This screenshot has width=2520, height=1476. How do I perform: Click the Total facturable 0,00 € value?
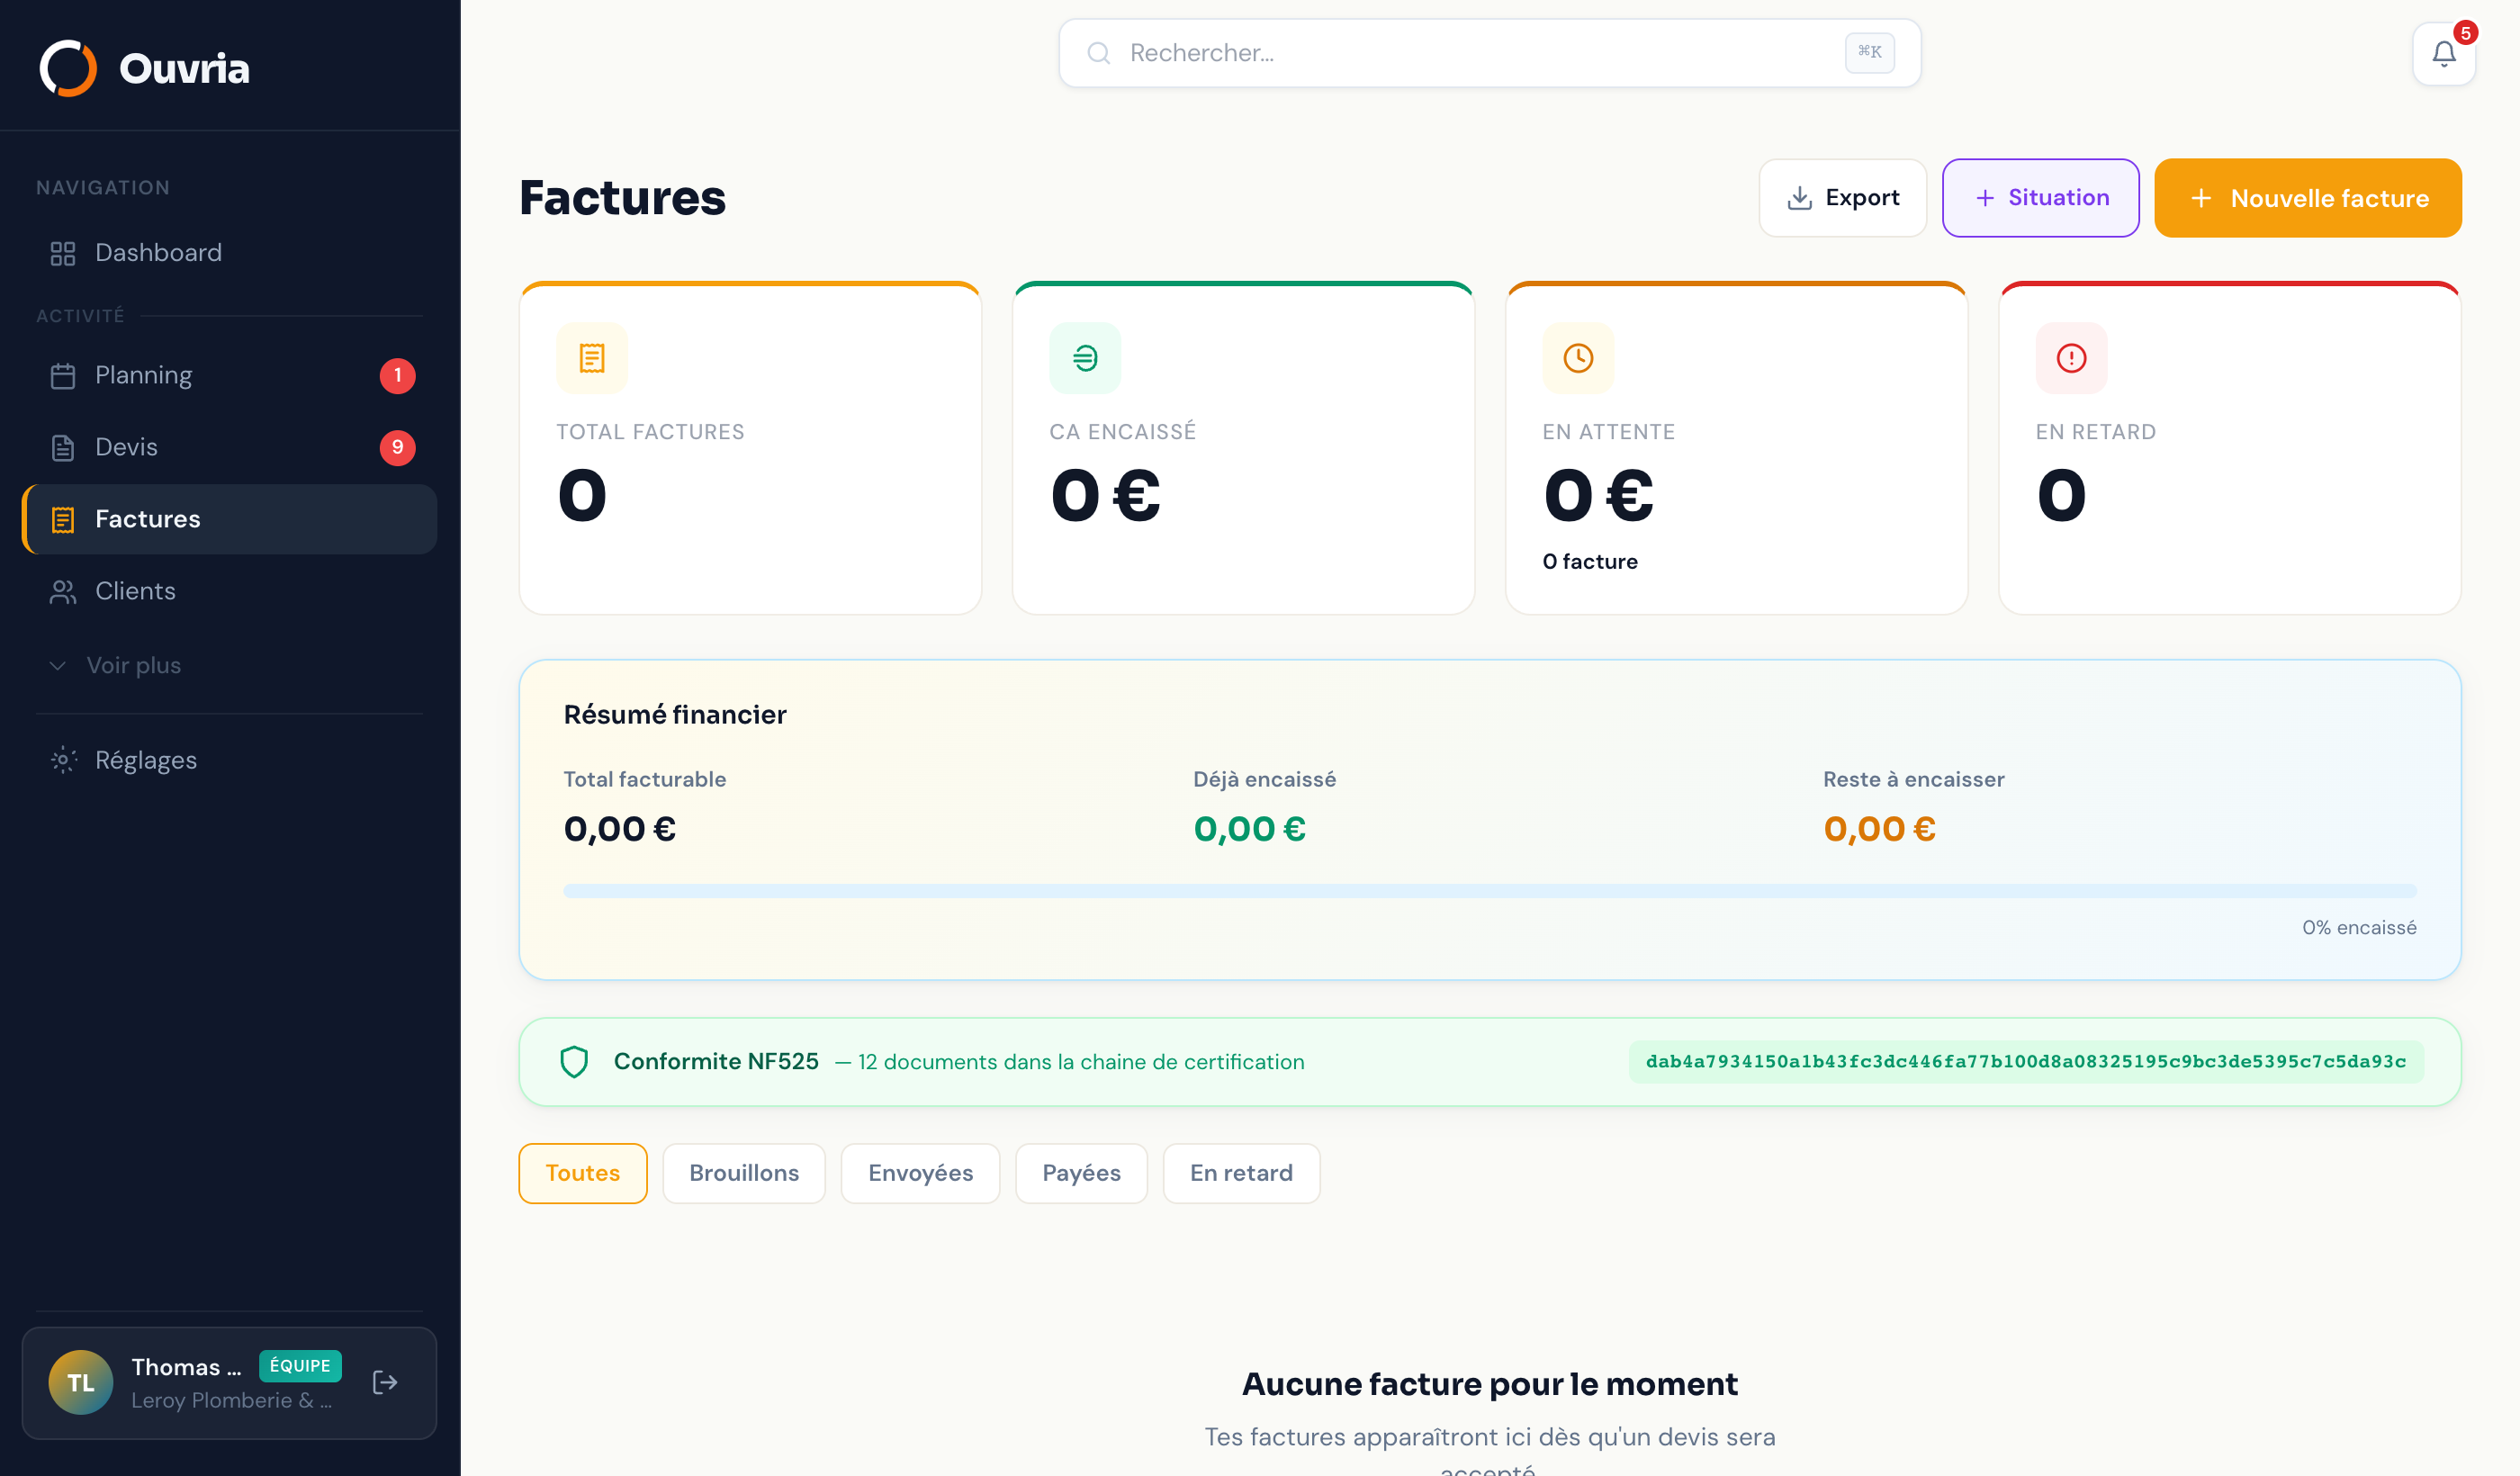[x=620, y=829]
